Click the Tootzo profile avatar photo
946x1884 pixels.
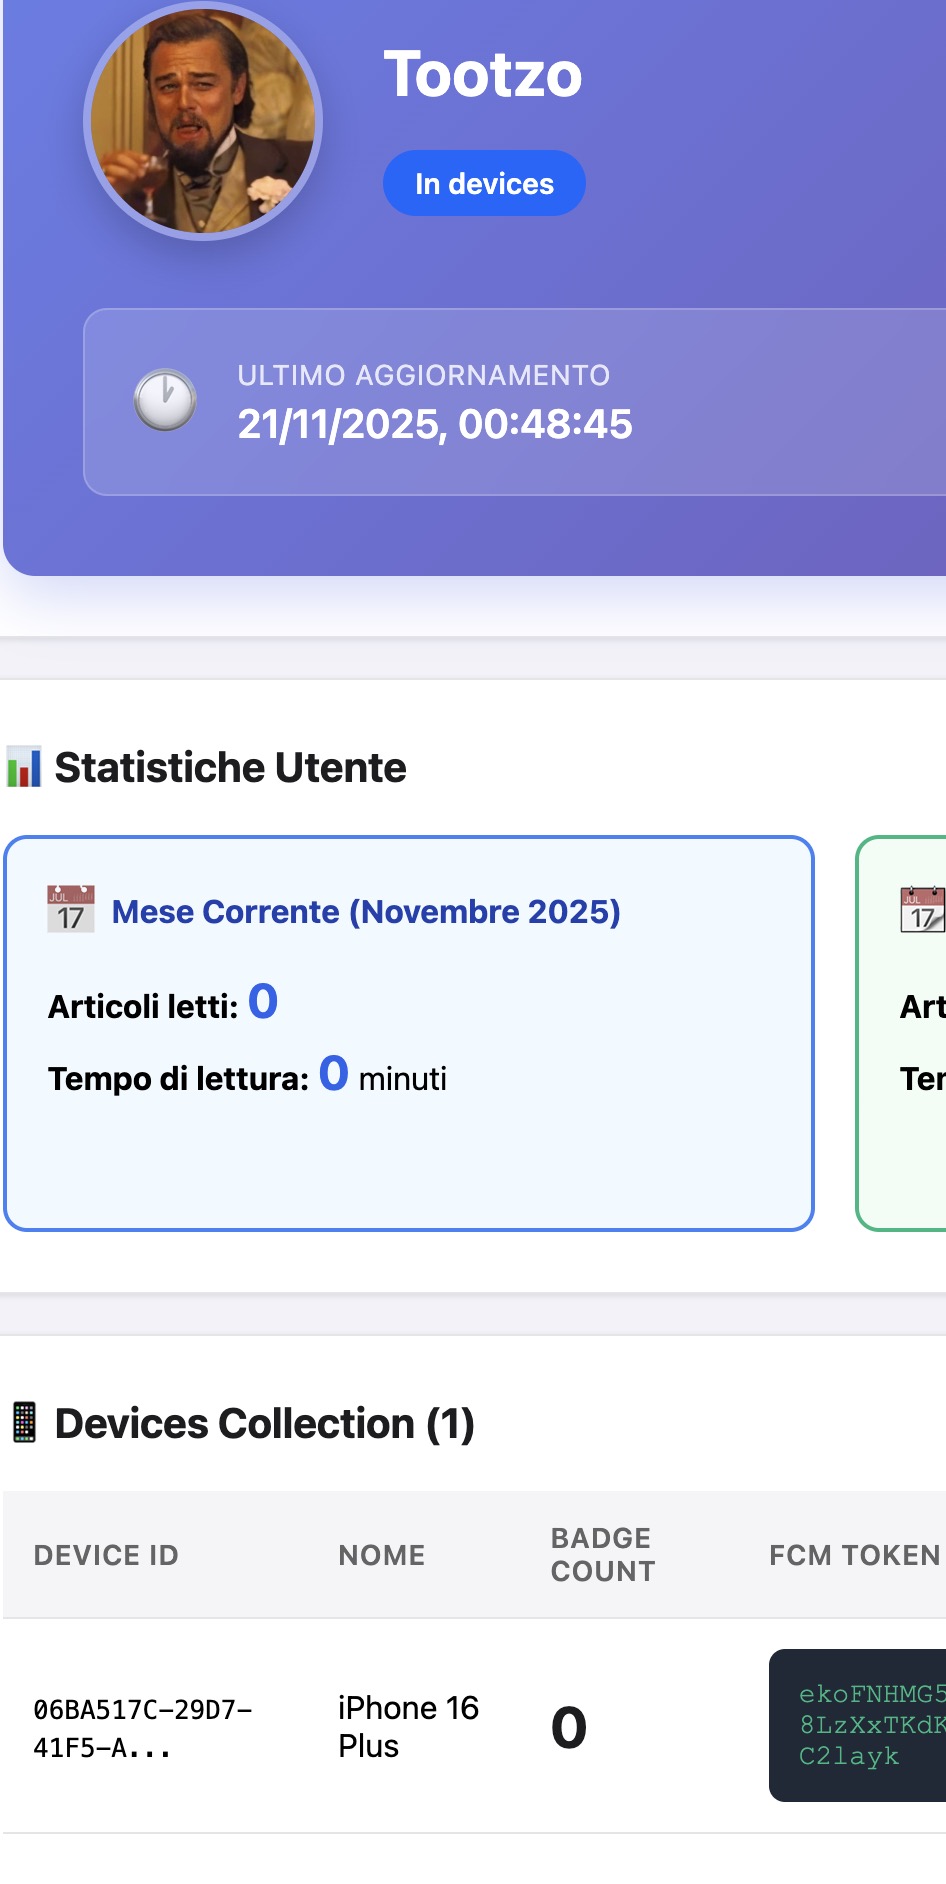tap(203, 121)
